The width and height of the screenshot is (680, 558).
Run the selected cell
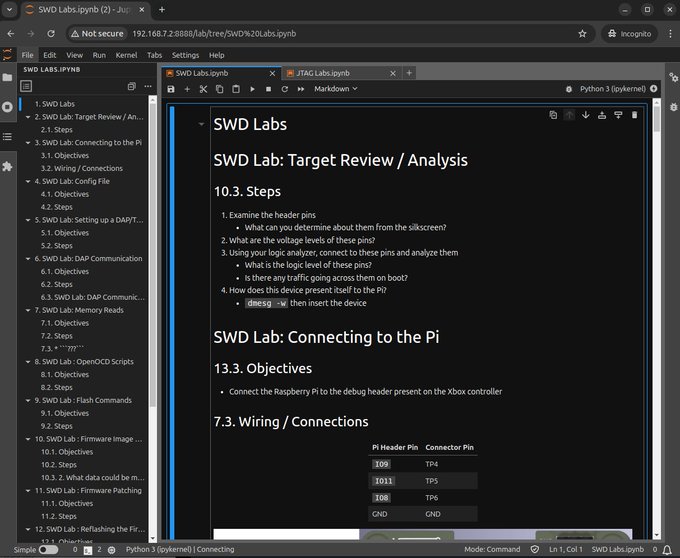(x=252, y=89)
